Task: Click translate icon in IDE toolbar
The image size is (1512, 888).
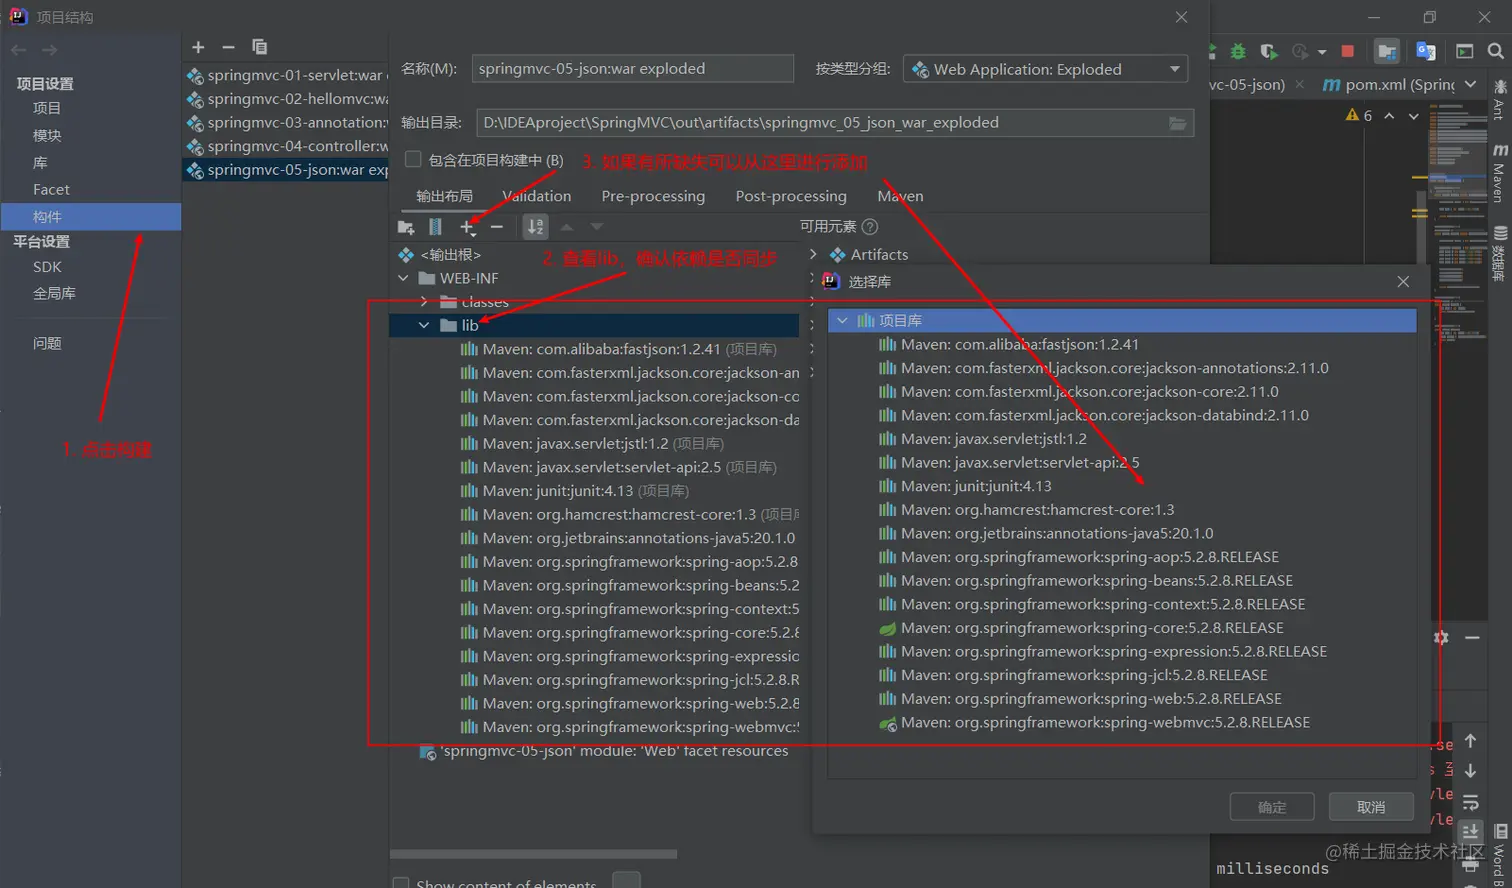Action: 1426,51
